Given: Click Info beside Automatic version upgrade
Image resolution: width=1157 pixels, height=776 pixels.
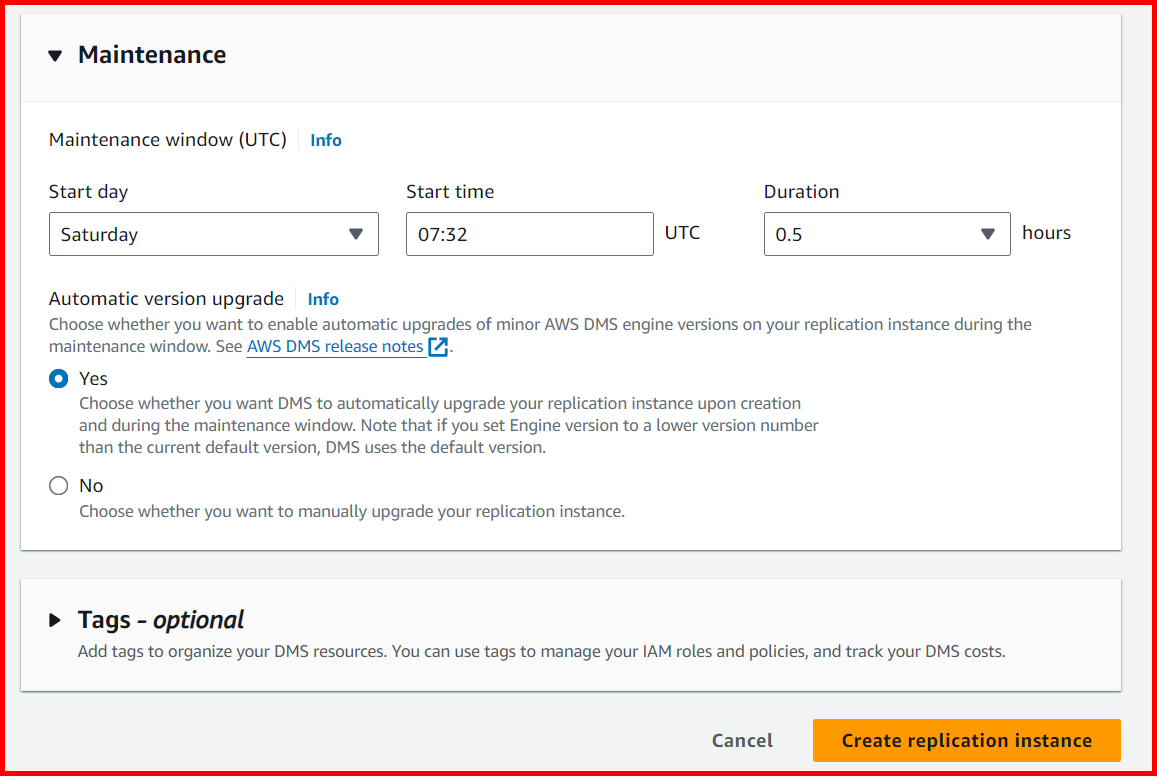Looking at the screenshot, I should coord(322,298).
